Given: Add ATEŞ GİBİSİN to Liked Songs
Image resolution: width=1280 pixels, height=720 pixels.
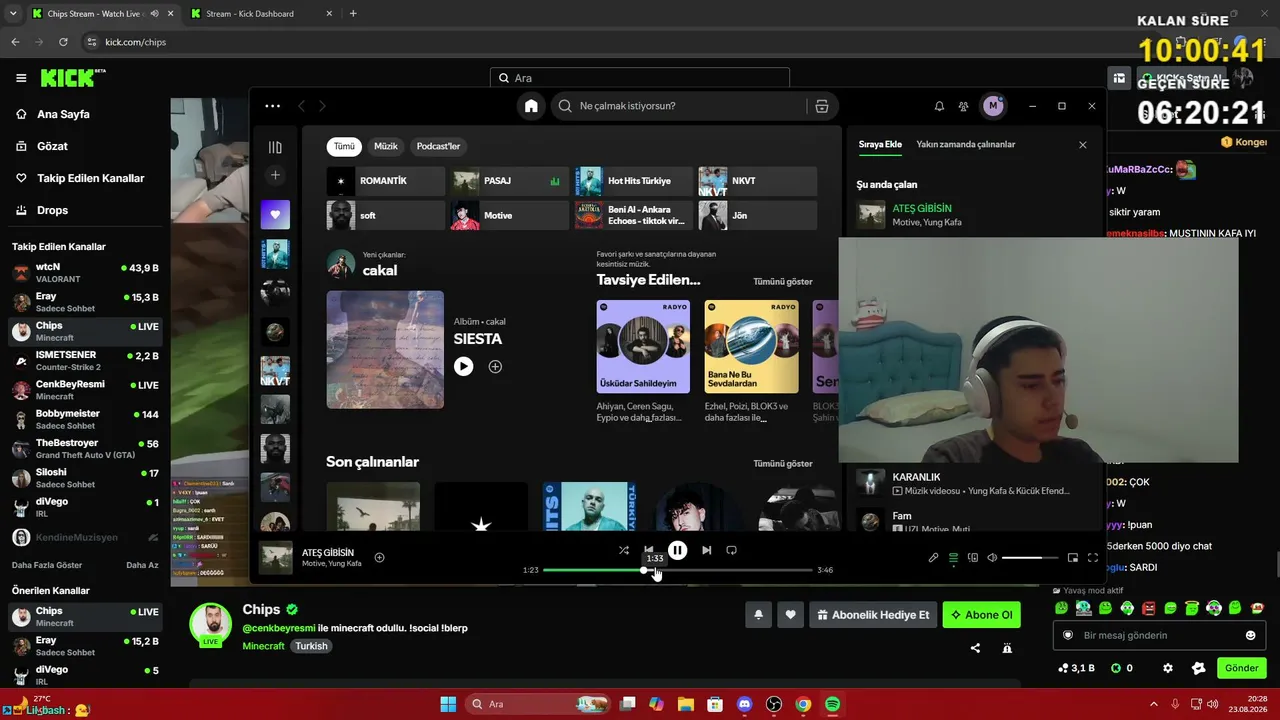Looking at the screenshot, I should pos(379,557).
